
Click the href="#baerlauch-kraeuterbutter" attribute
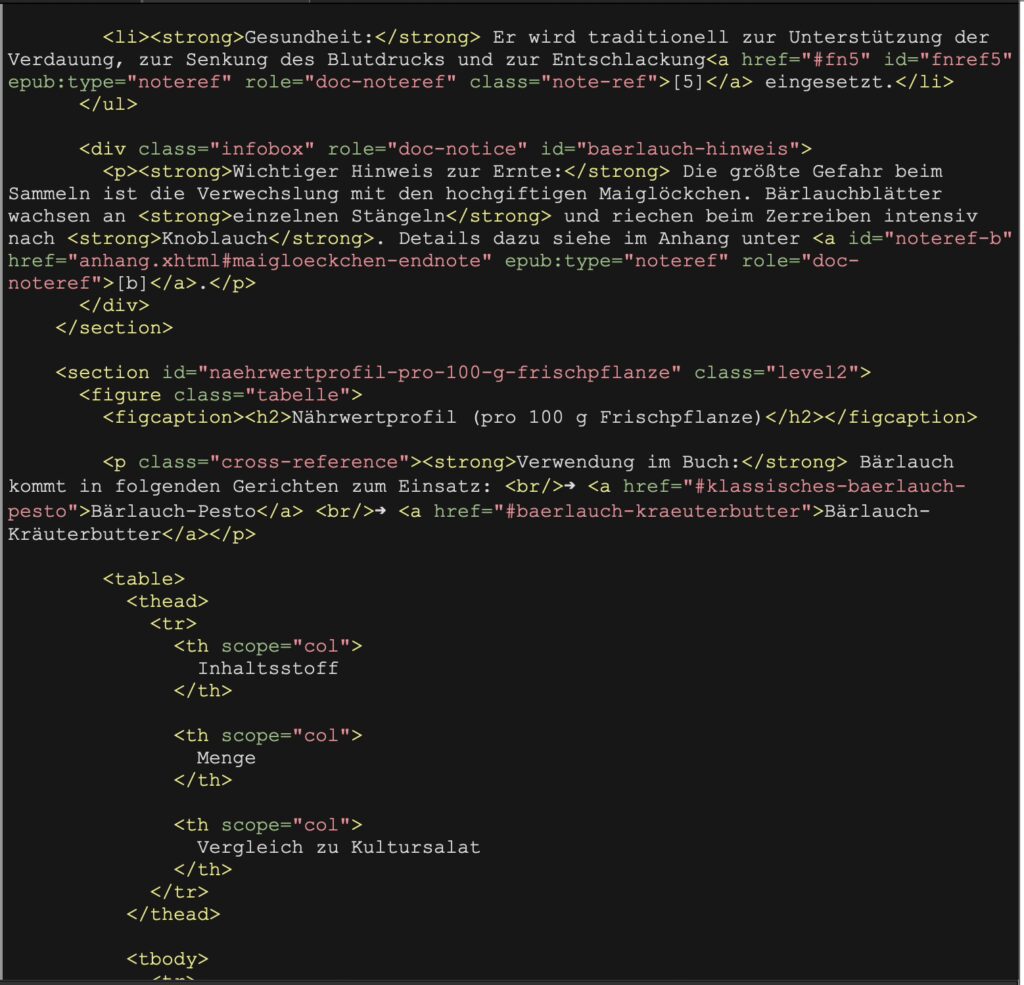623,511
